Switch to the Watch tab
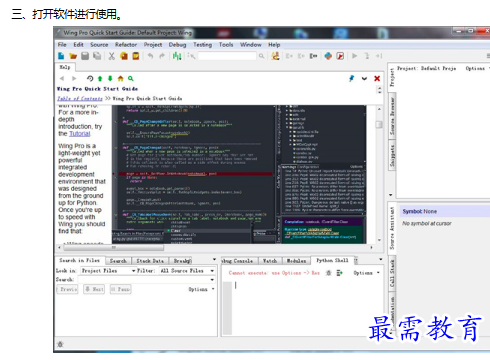The height and width of the screenshot is (360, 490). click(270, 261)
